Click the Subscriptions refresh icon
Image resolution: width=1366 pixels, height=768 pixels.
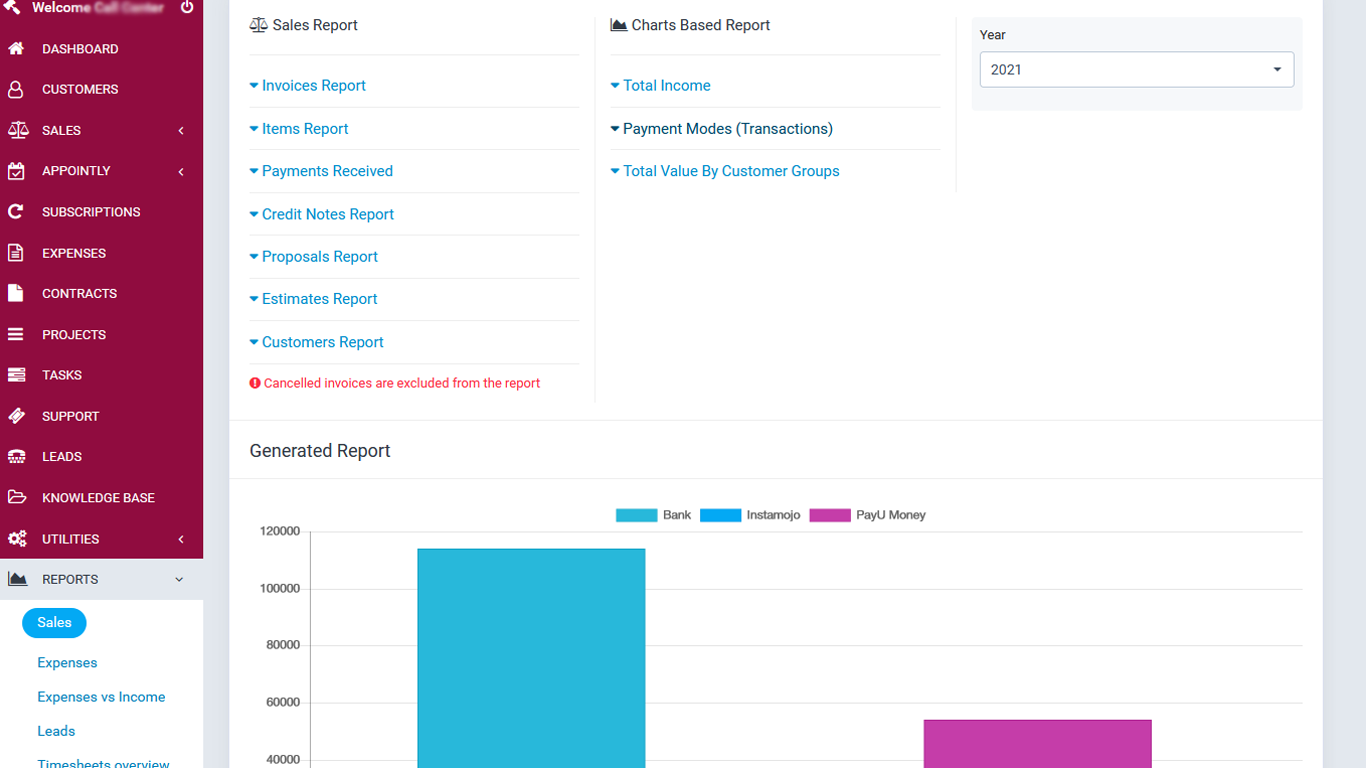[x=16, y=212]
